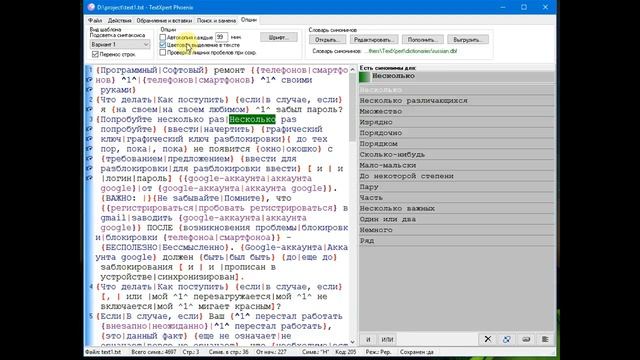The width and height of the screenshot is (640, 360).
Task: Click the И button below the synonyms
Action: coord(368,339)
